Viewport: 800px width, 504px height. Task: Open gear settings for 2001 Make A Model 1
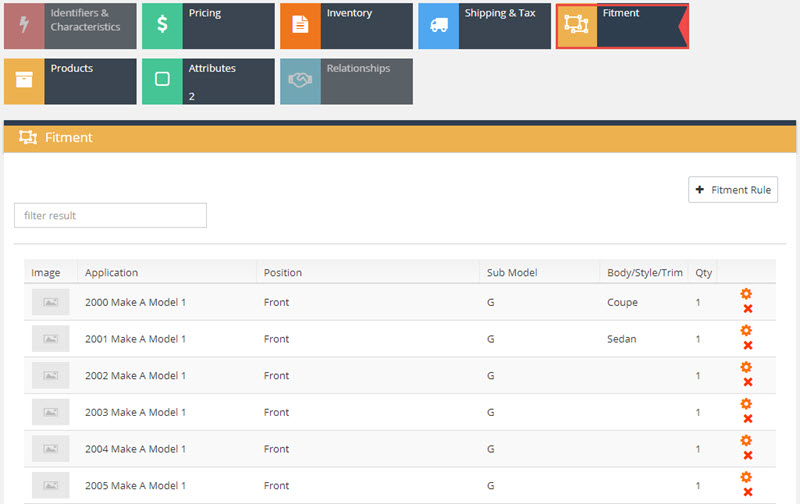(x=746, y=331)
